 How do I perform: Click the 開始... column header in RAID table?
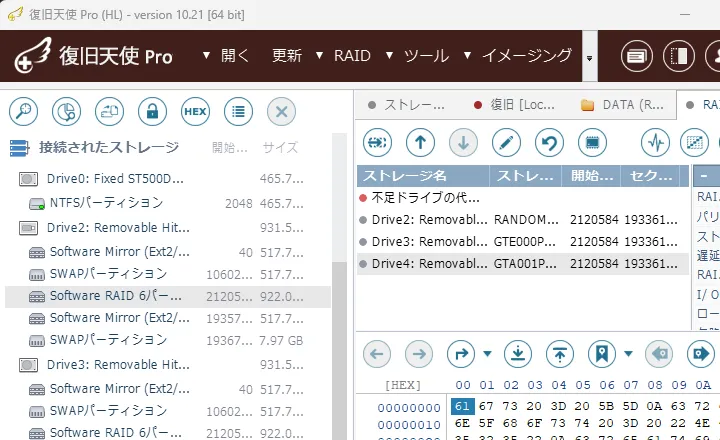tap(591, 176)
